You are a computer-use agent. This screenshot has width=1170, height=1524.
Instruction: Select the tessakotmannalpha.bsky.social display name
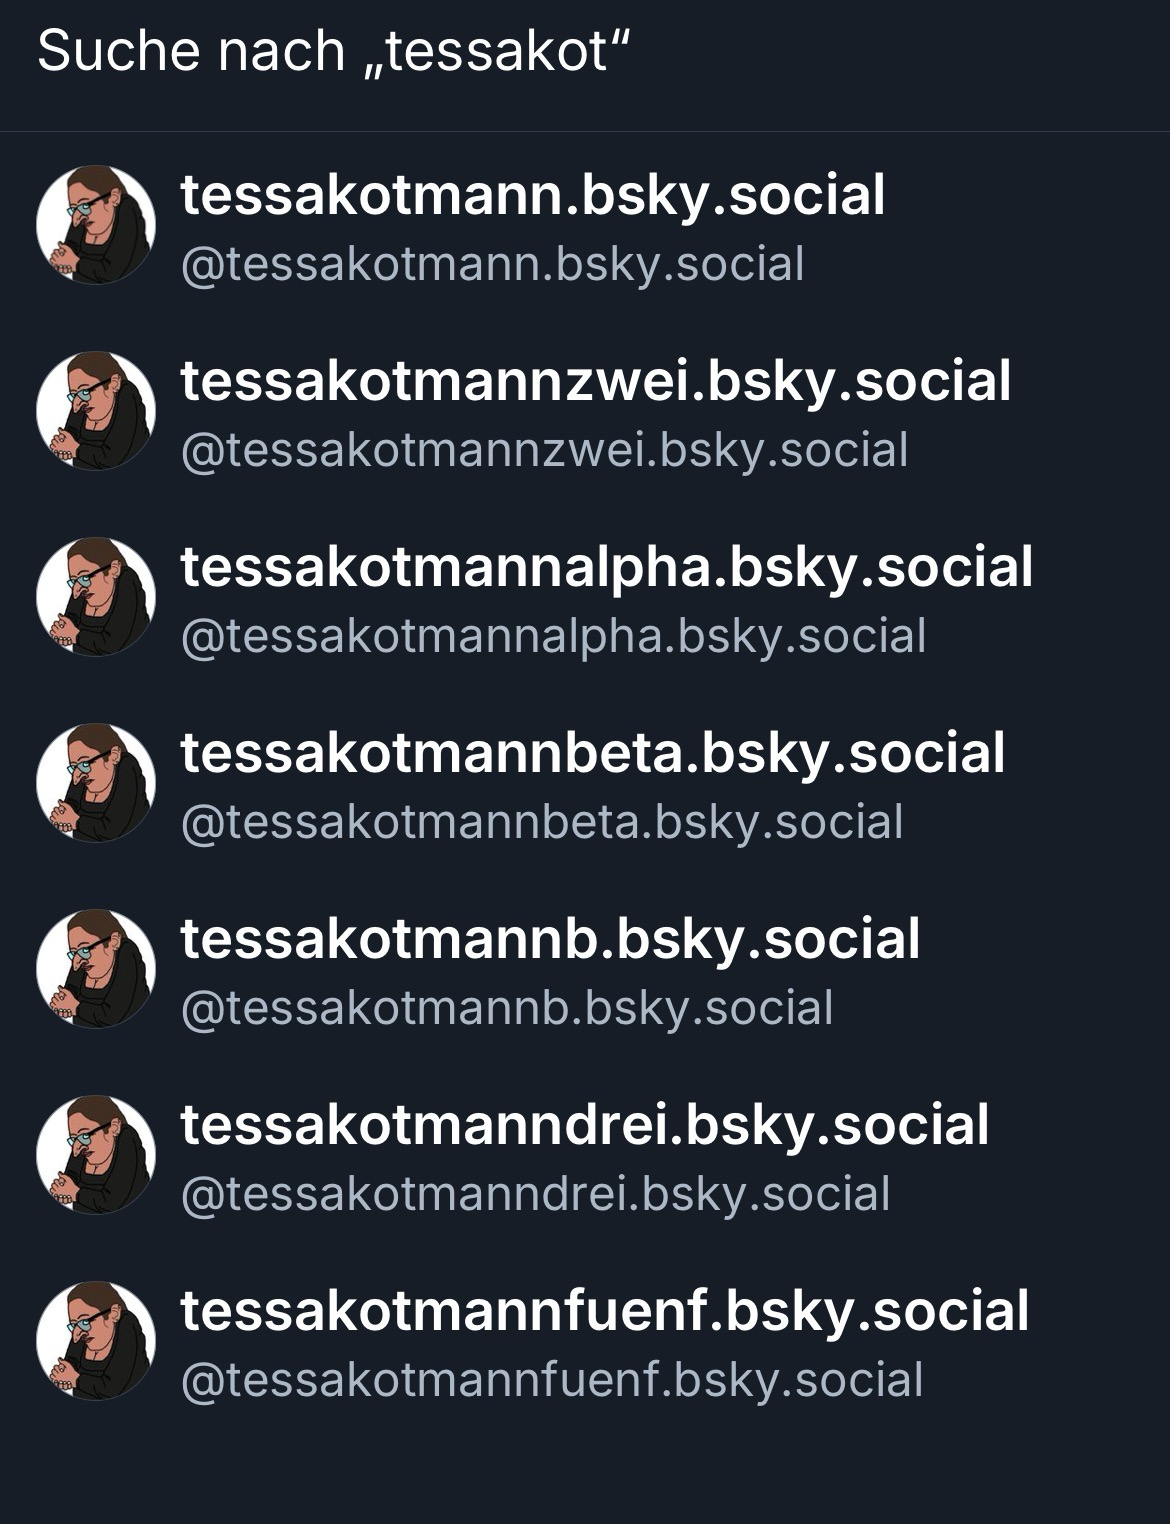(606, 568)
